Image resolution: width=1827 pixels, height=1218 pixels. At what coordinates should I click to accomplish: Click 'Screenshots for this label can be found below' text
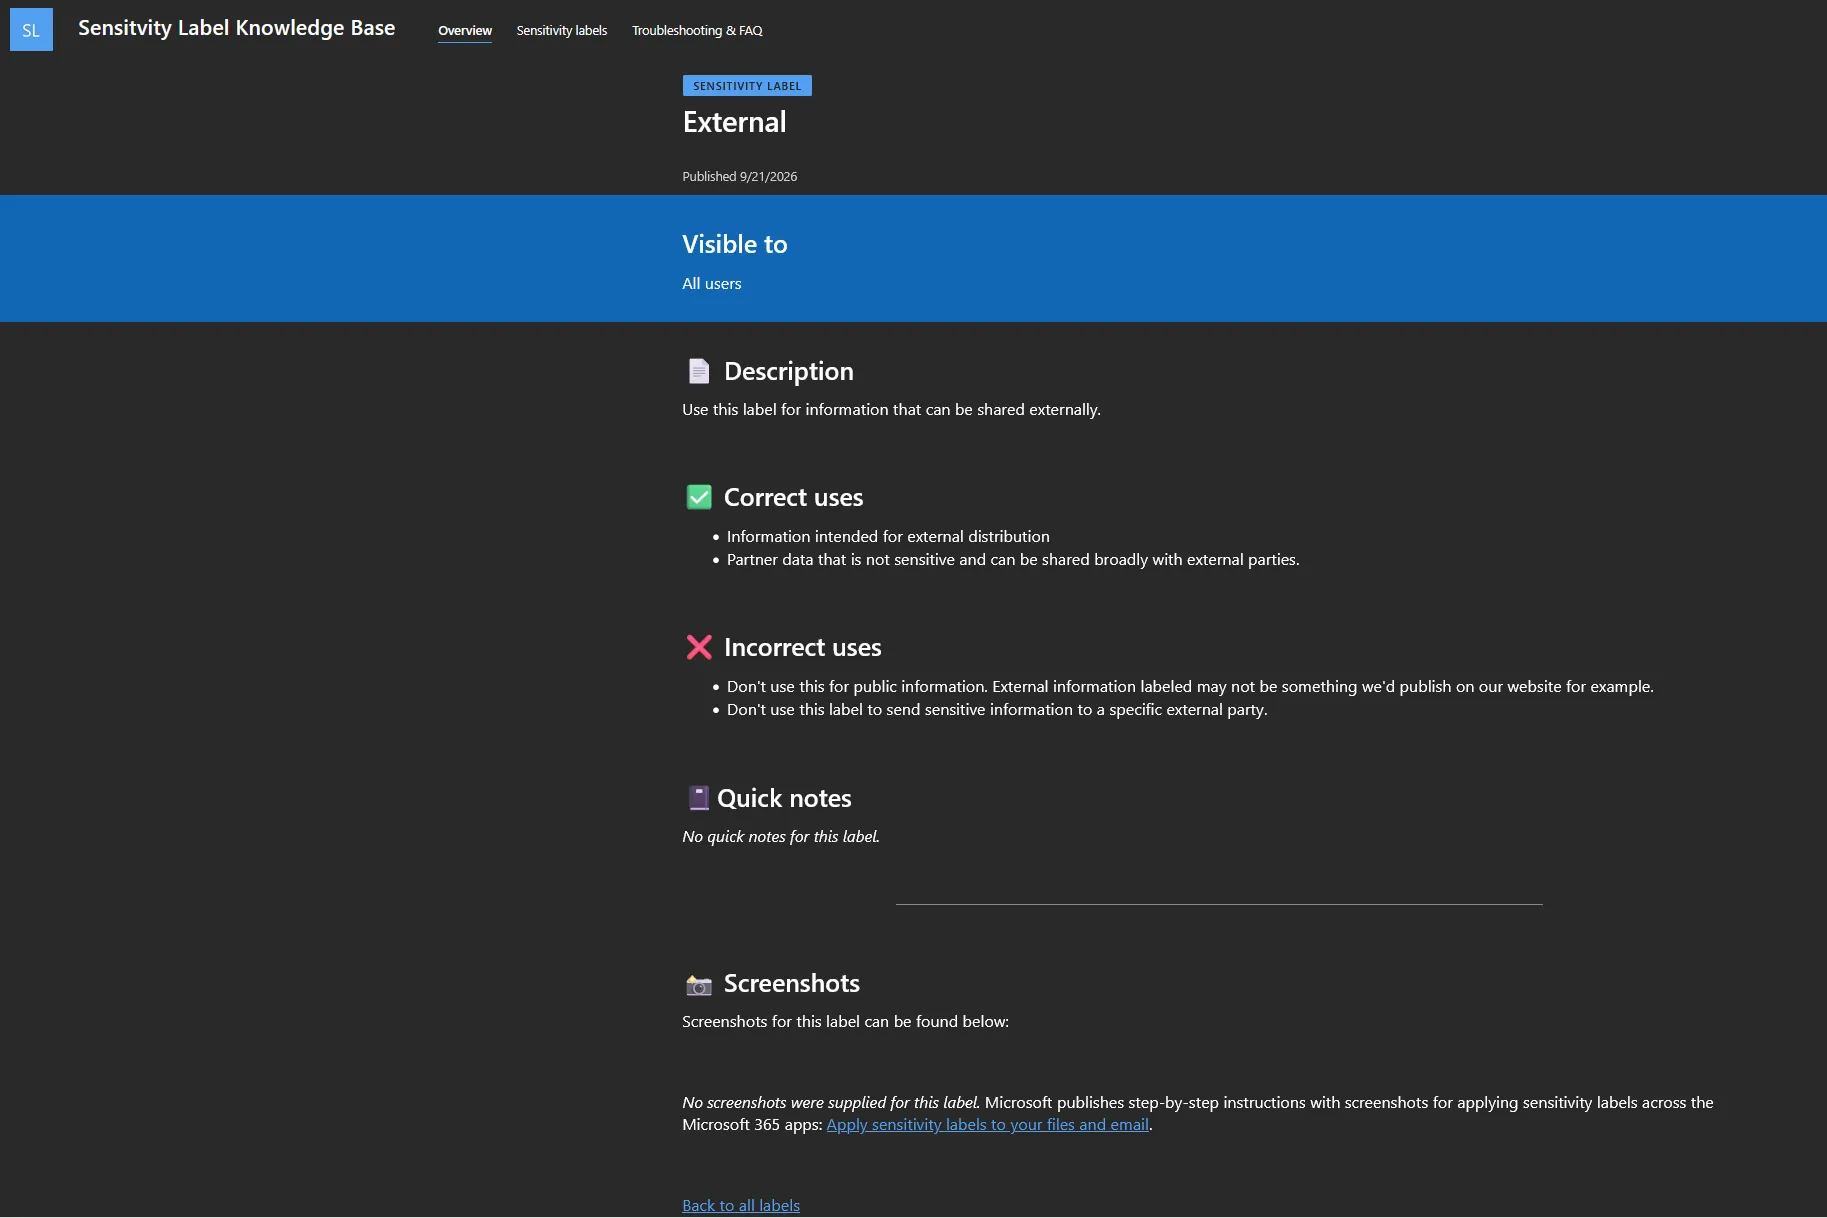(845, 1022)
